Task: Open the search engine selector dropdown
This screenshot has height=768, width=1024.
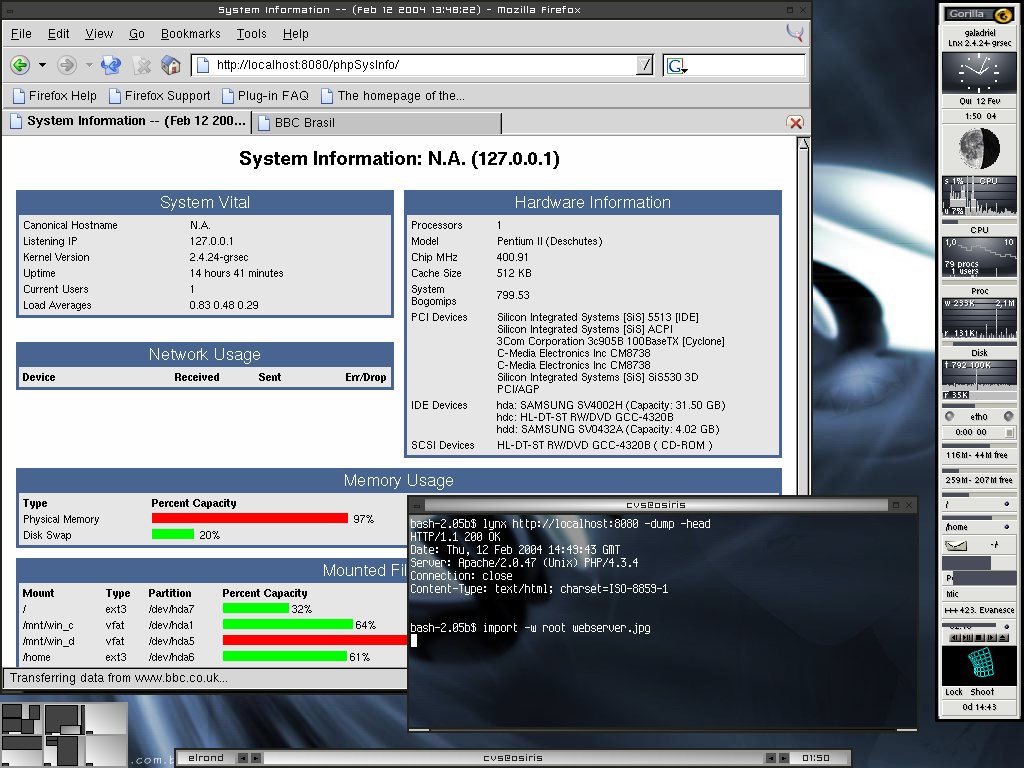Action: coord(676,65)
